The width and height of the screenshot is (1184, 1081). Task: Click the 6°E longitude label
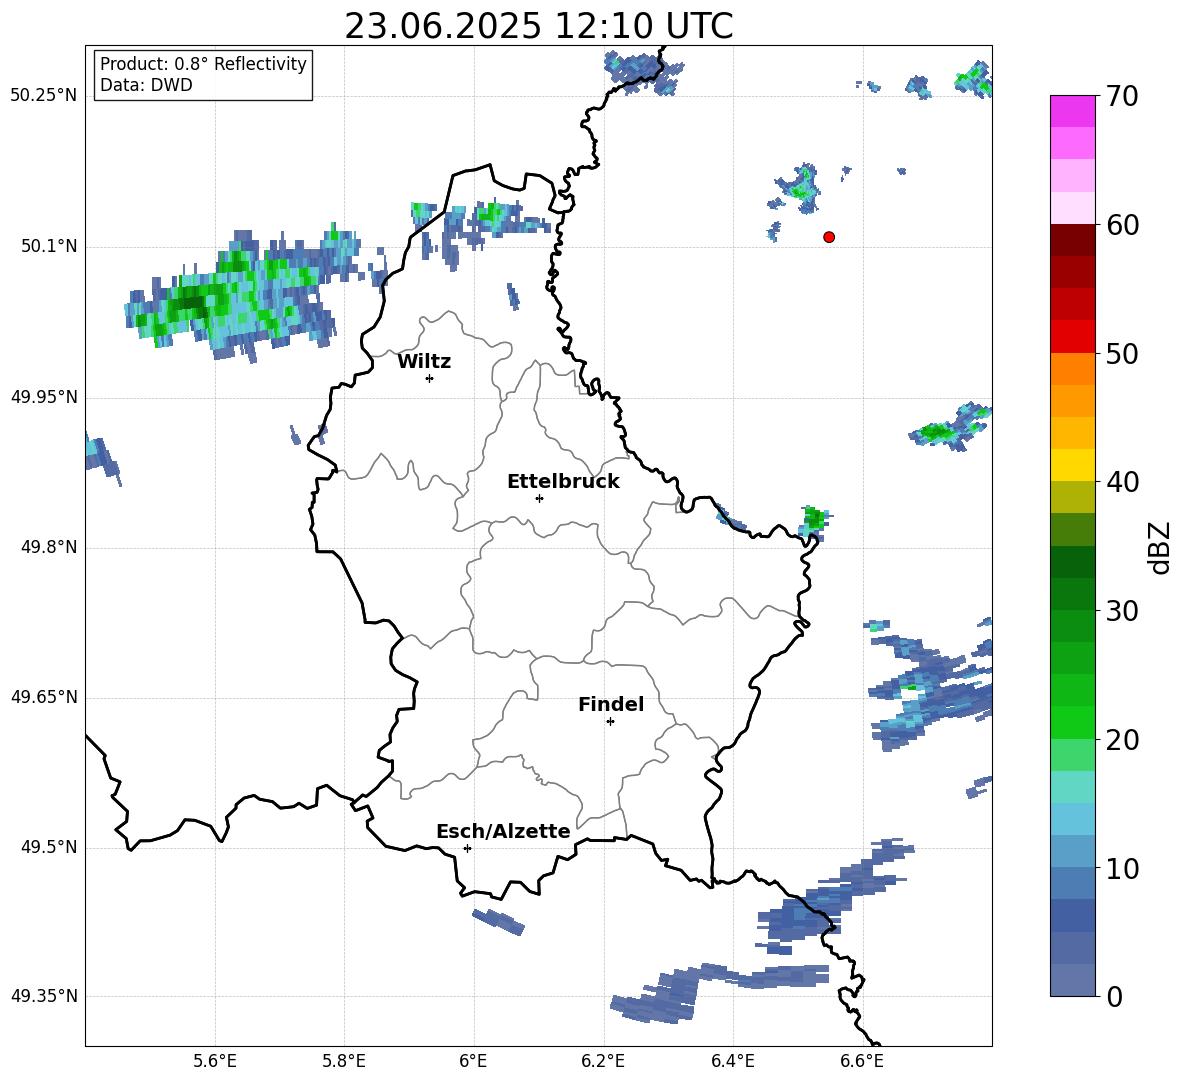coord(473,1061)
